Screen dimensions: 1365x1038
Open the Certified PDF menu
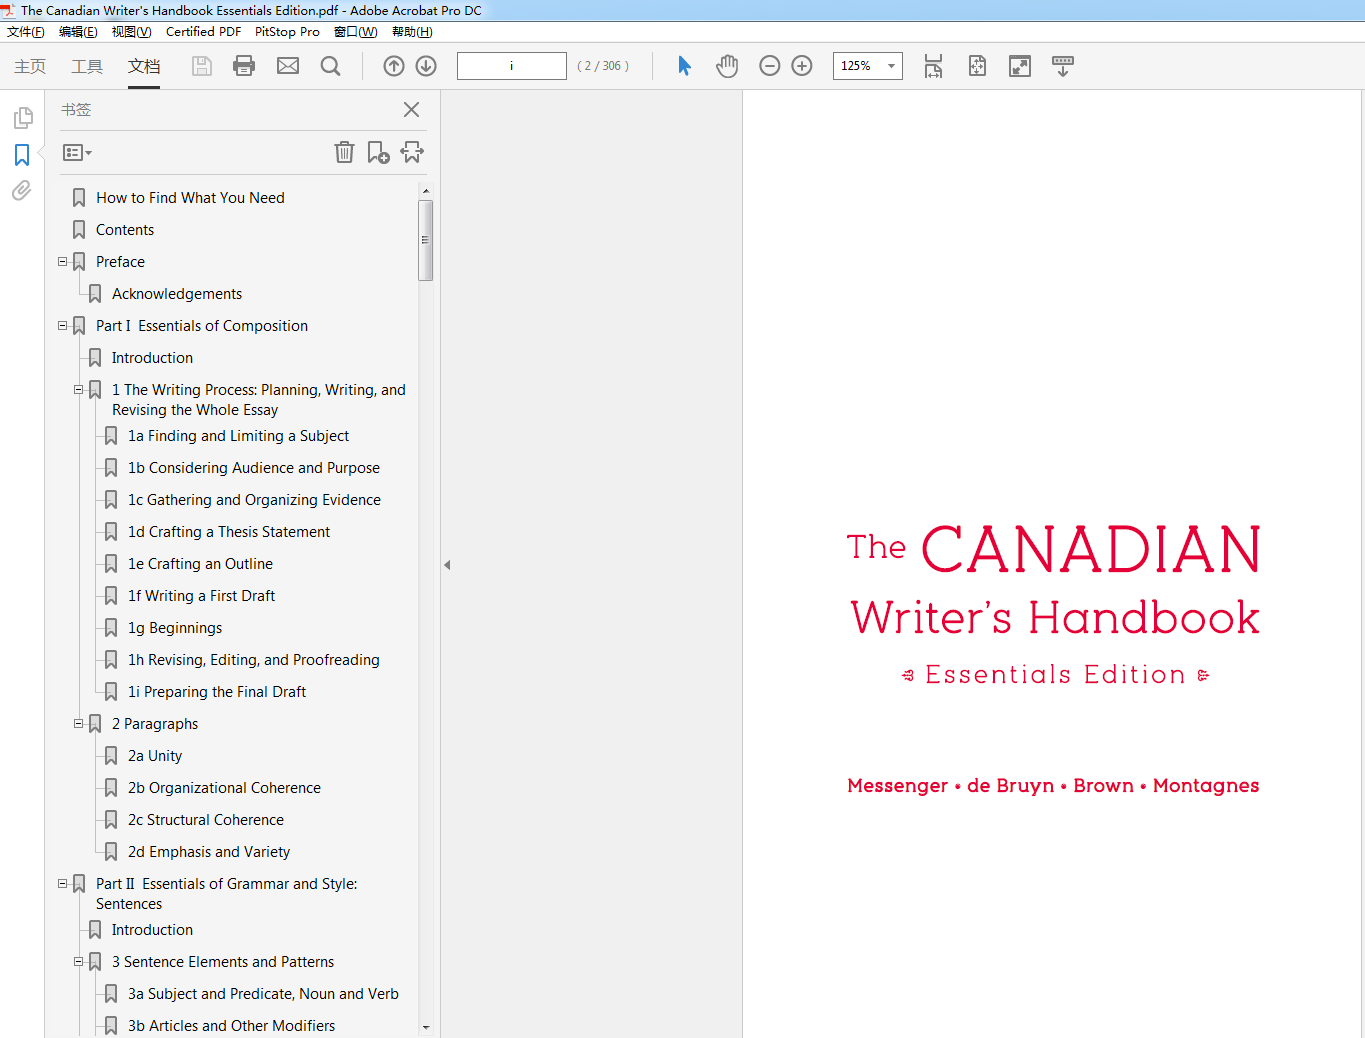click(203, 32)
